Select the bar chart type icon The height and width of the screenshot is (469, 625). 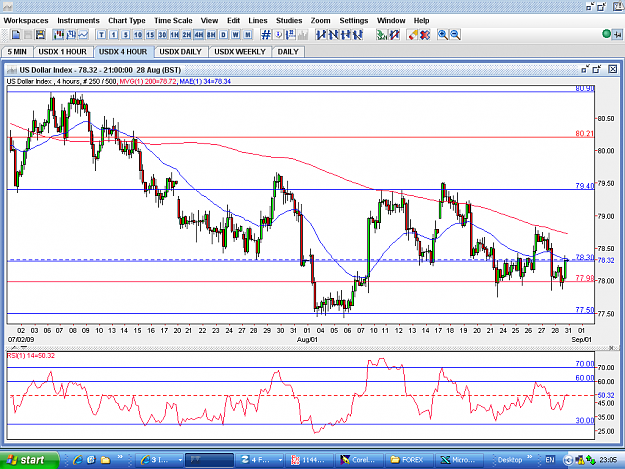[x=71, y=35]
